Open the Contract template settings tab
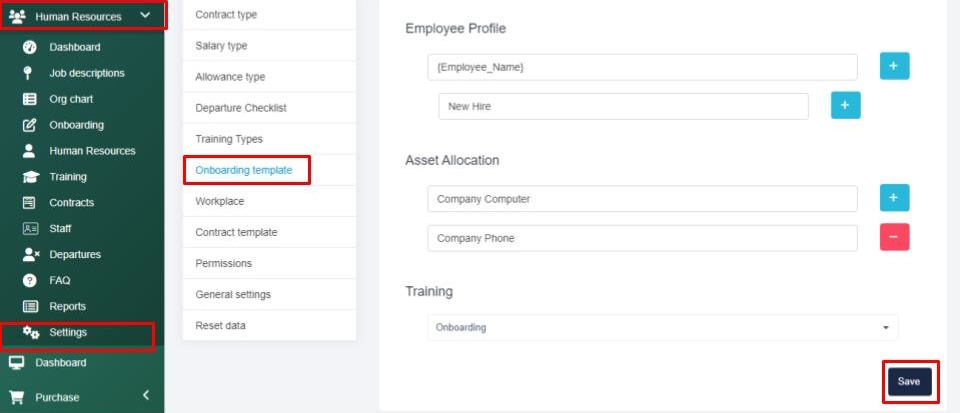 tap(236, 232)
